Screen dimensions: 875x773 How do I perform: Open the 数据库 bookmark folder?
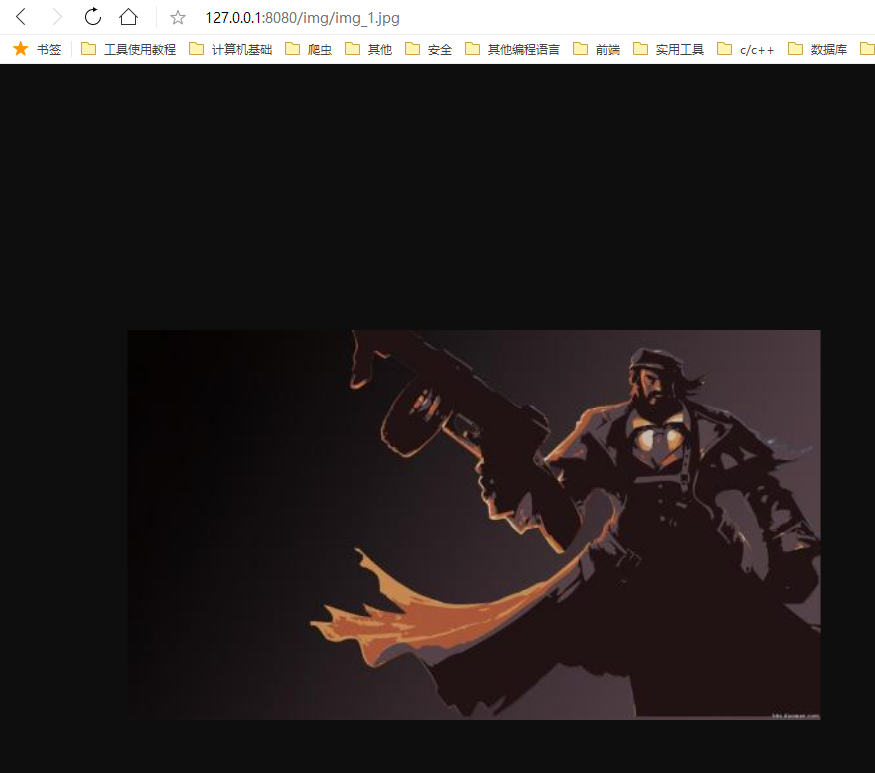818,49
